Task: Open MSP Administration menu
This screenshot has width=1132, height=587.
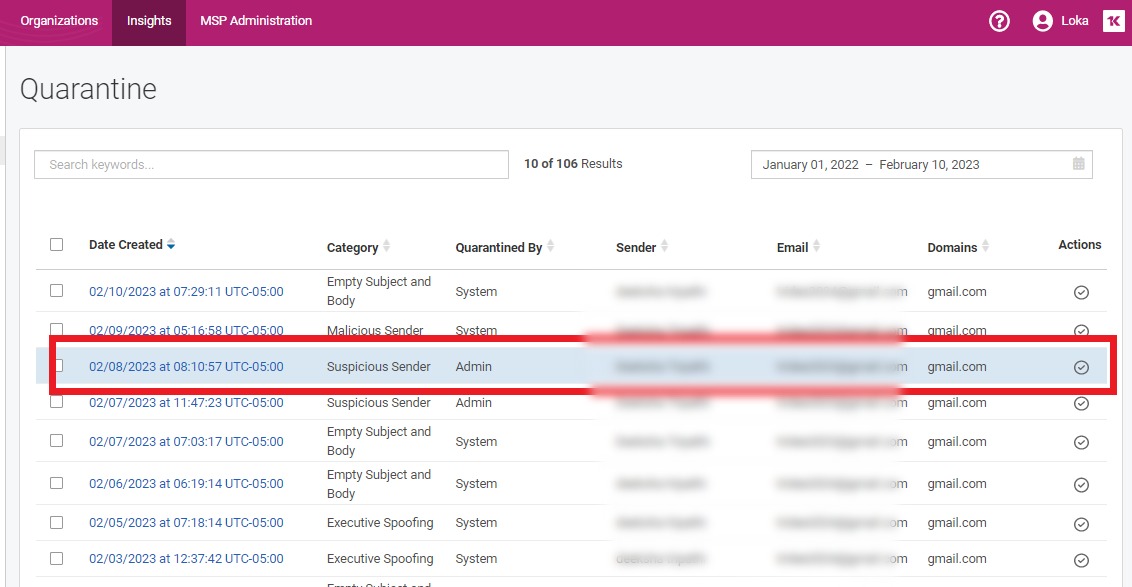Action: click(x=256, y=21)
